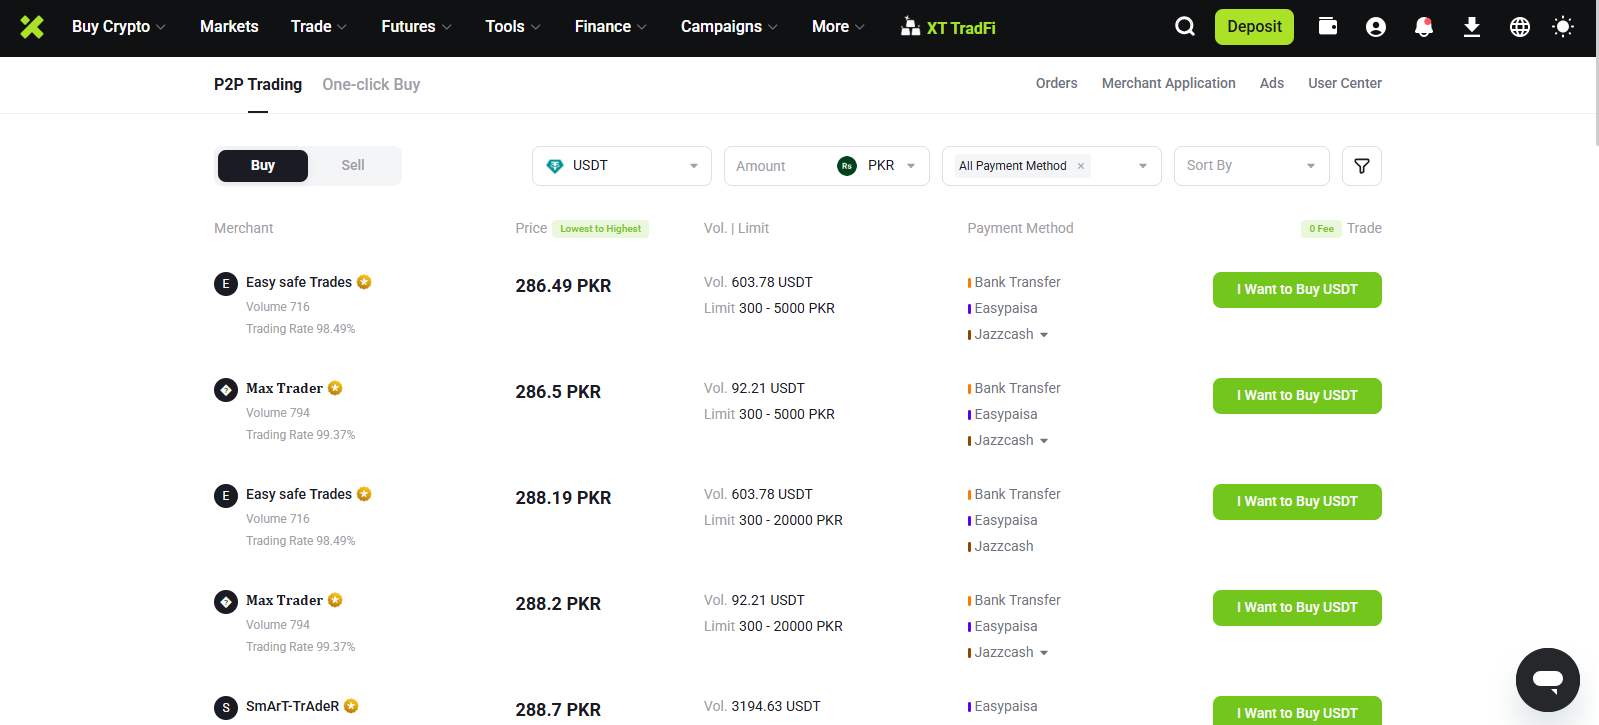The width and height of the screenshot is (1599, 725).
Task: Open the PKR currency dropdown
Action: 892,166
